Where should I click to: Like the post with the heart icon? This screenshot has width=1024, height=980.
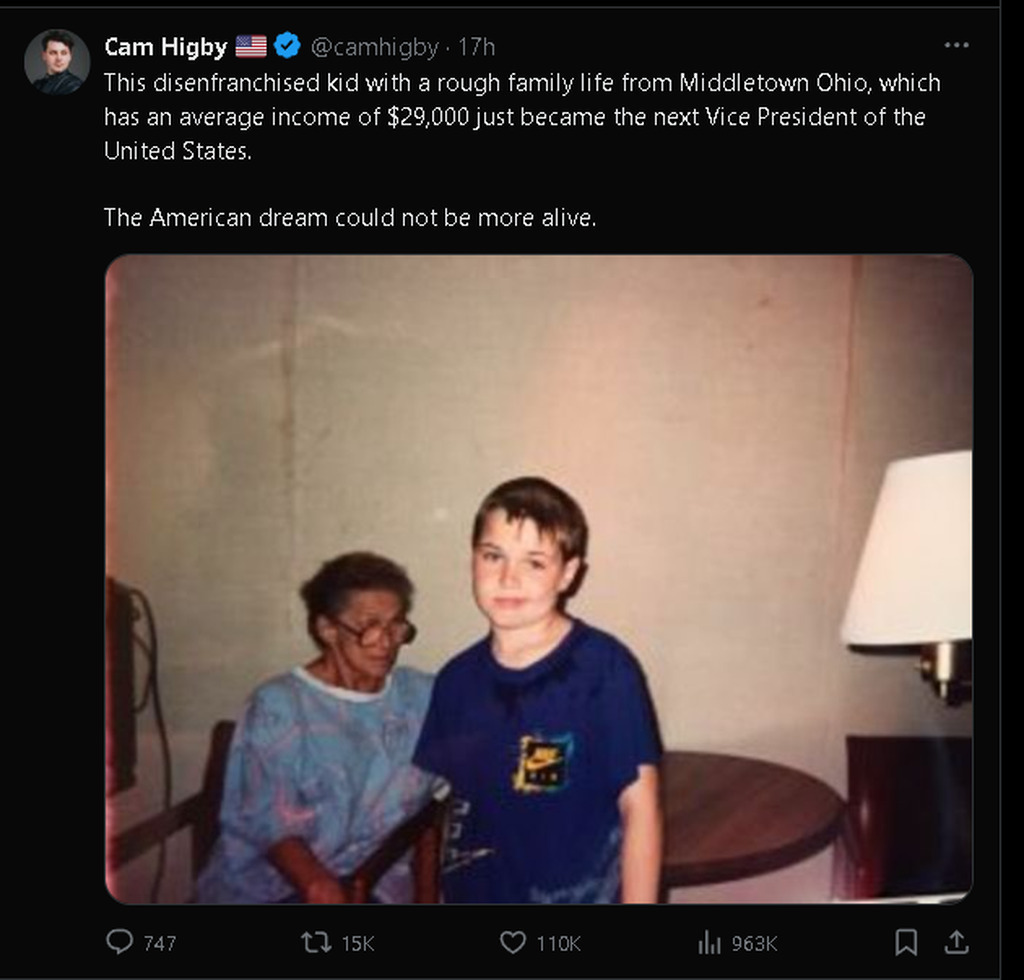(x=512, y=942)
